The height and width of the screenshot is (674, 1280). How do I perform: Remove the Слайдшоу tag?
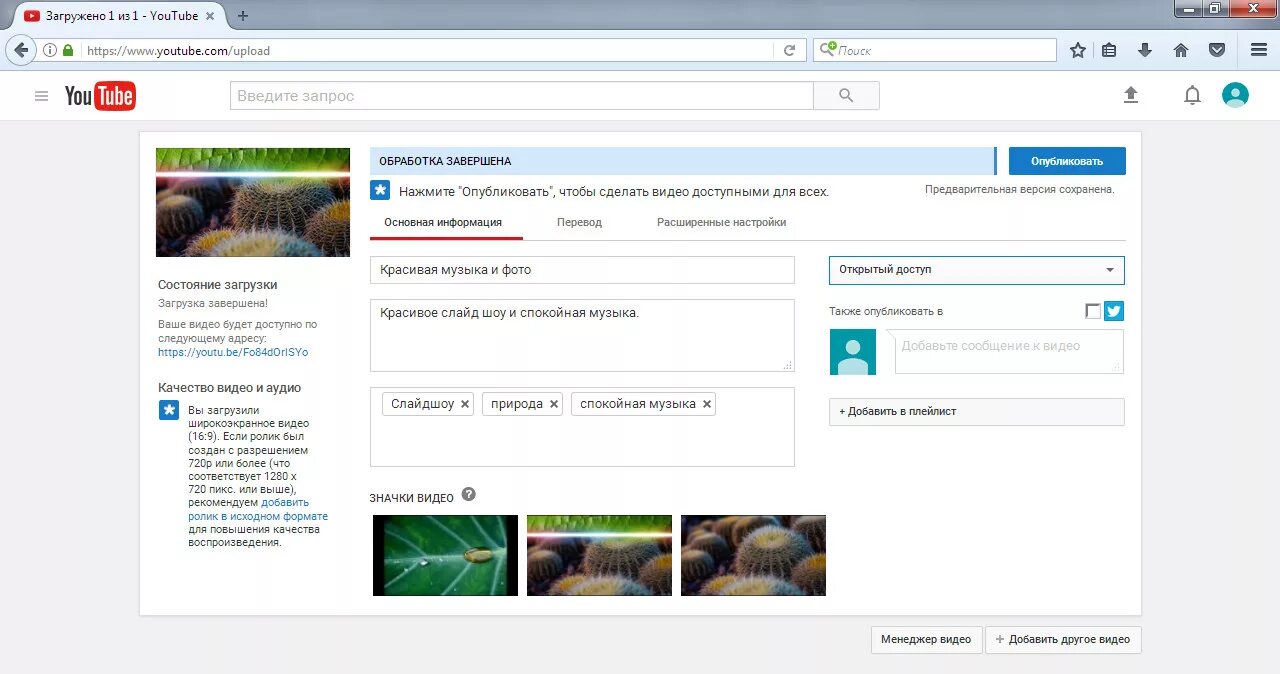(x=465, y=404)
